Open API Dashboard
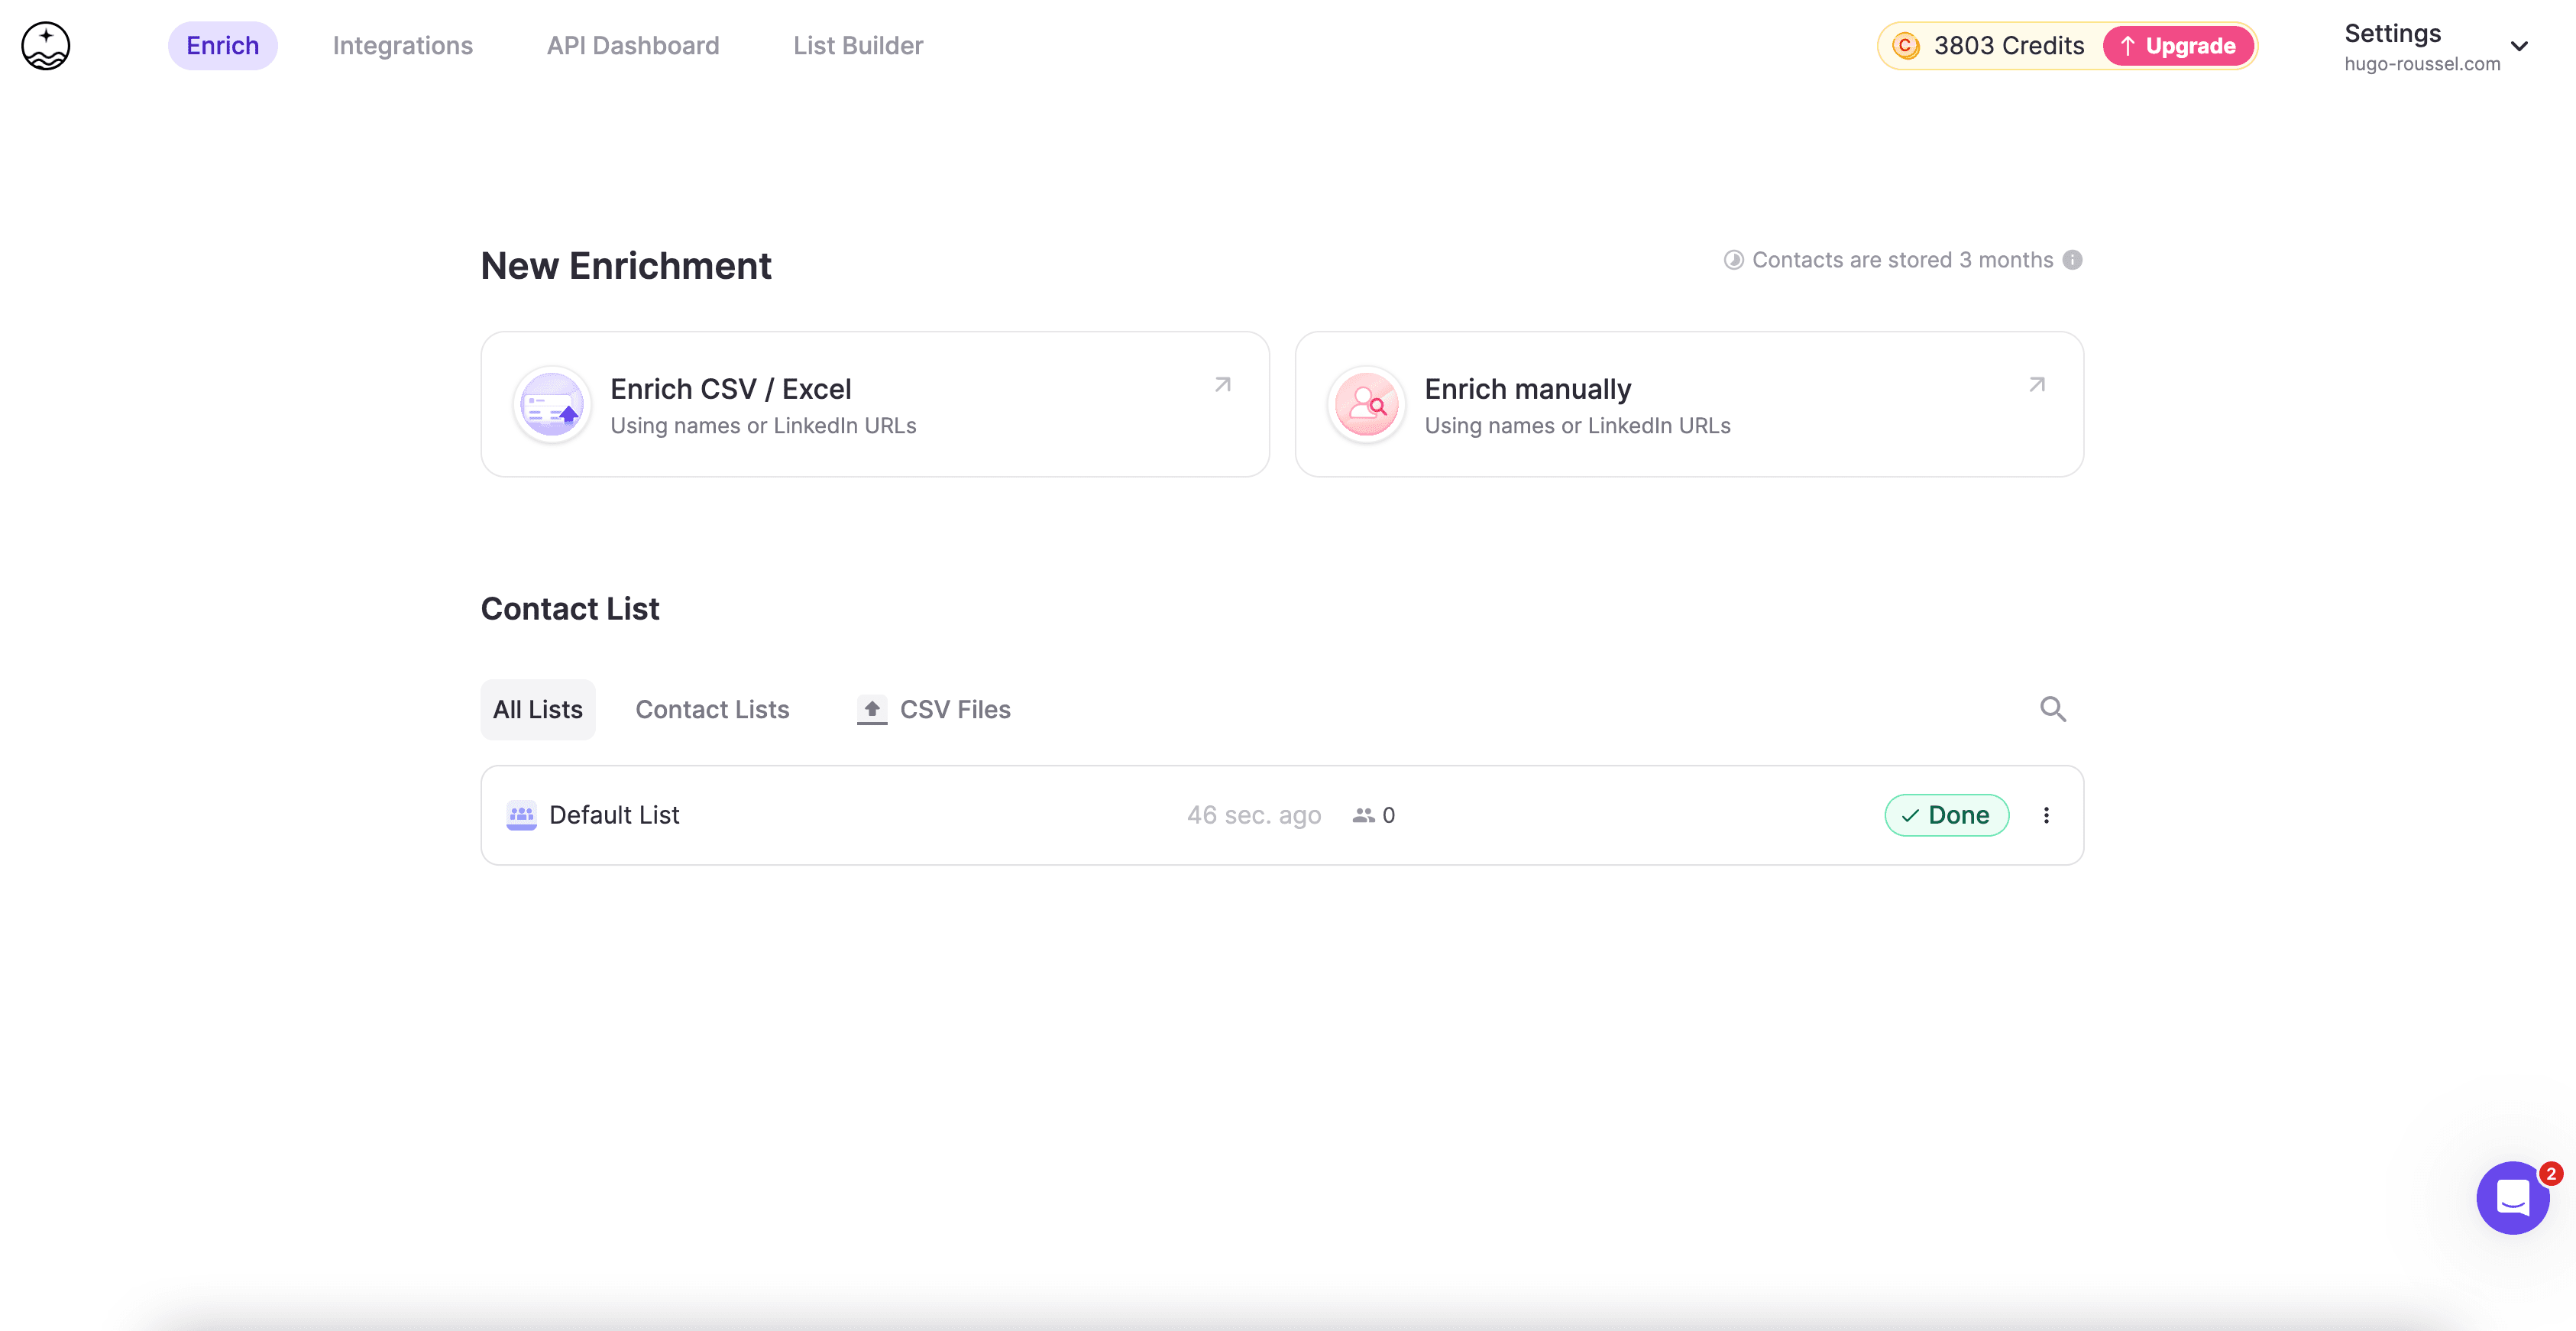 [632, 46]
